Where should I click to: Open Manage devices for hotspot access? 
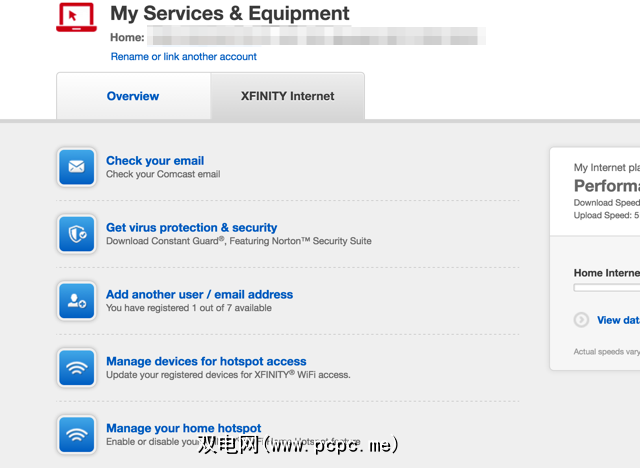[206, 361]
